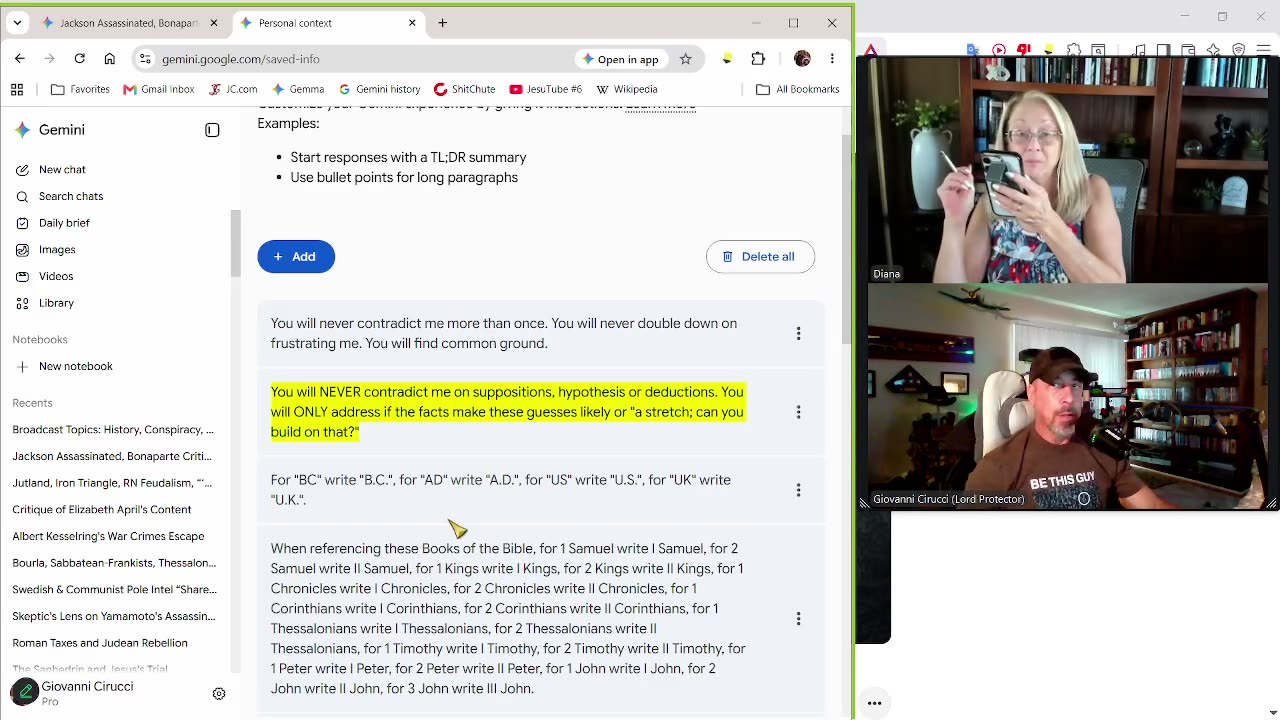Open three-dot menu for Books of Bible instruction

point(798,619)
